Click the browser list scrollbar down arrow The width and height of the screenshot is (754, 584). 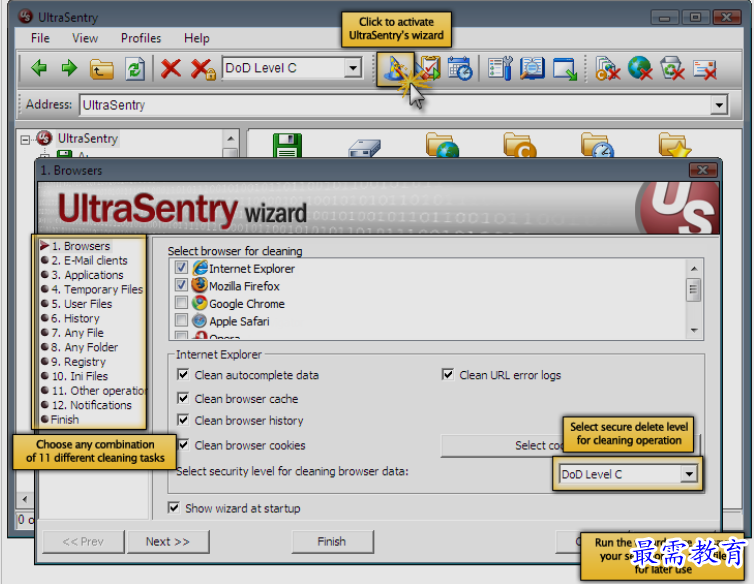click(x=694, y=330)
